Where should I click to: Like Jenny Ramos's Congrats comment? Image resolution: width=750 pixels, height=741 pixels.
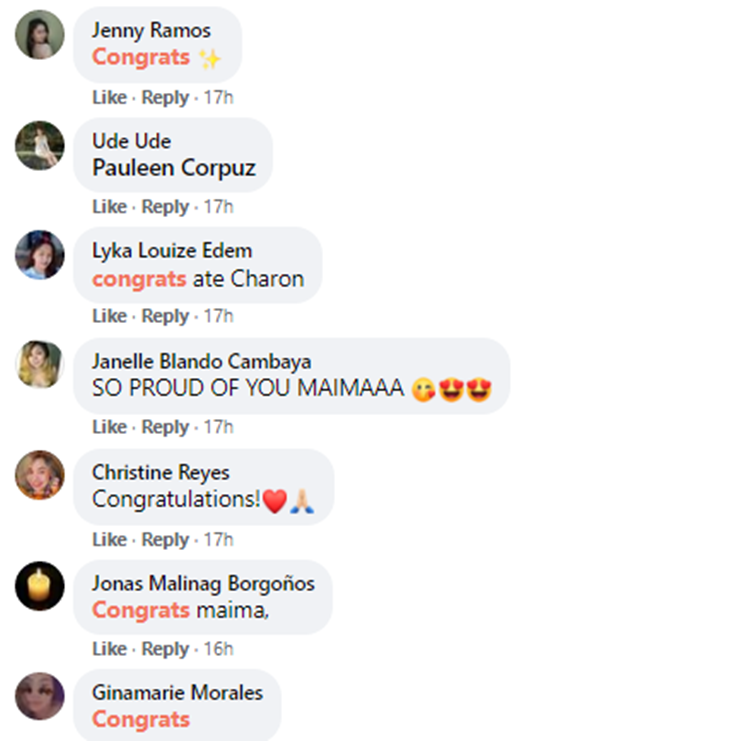click(x=110, y=97)
